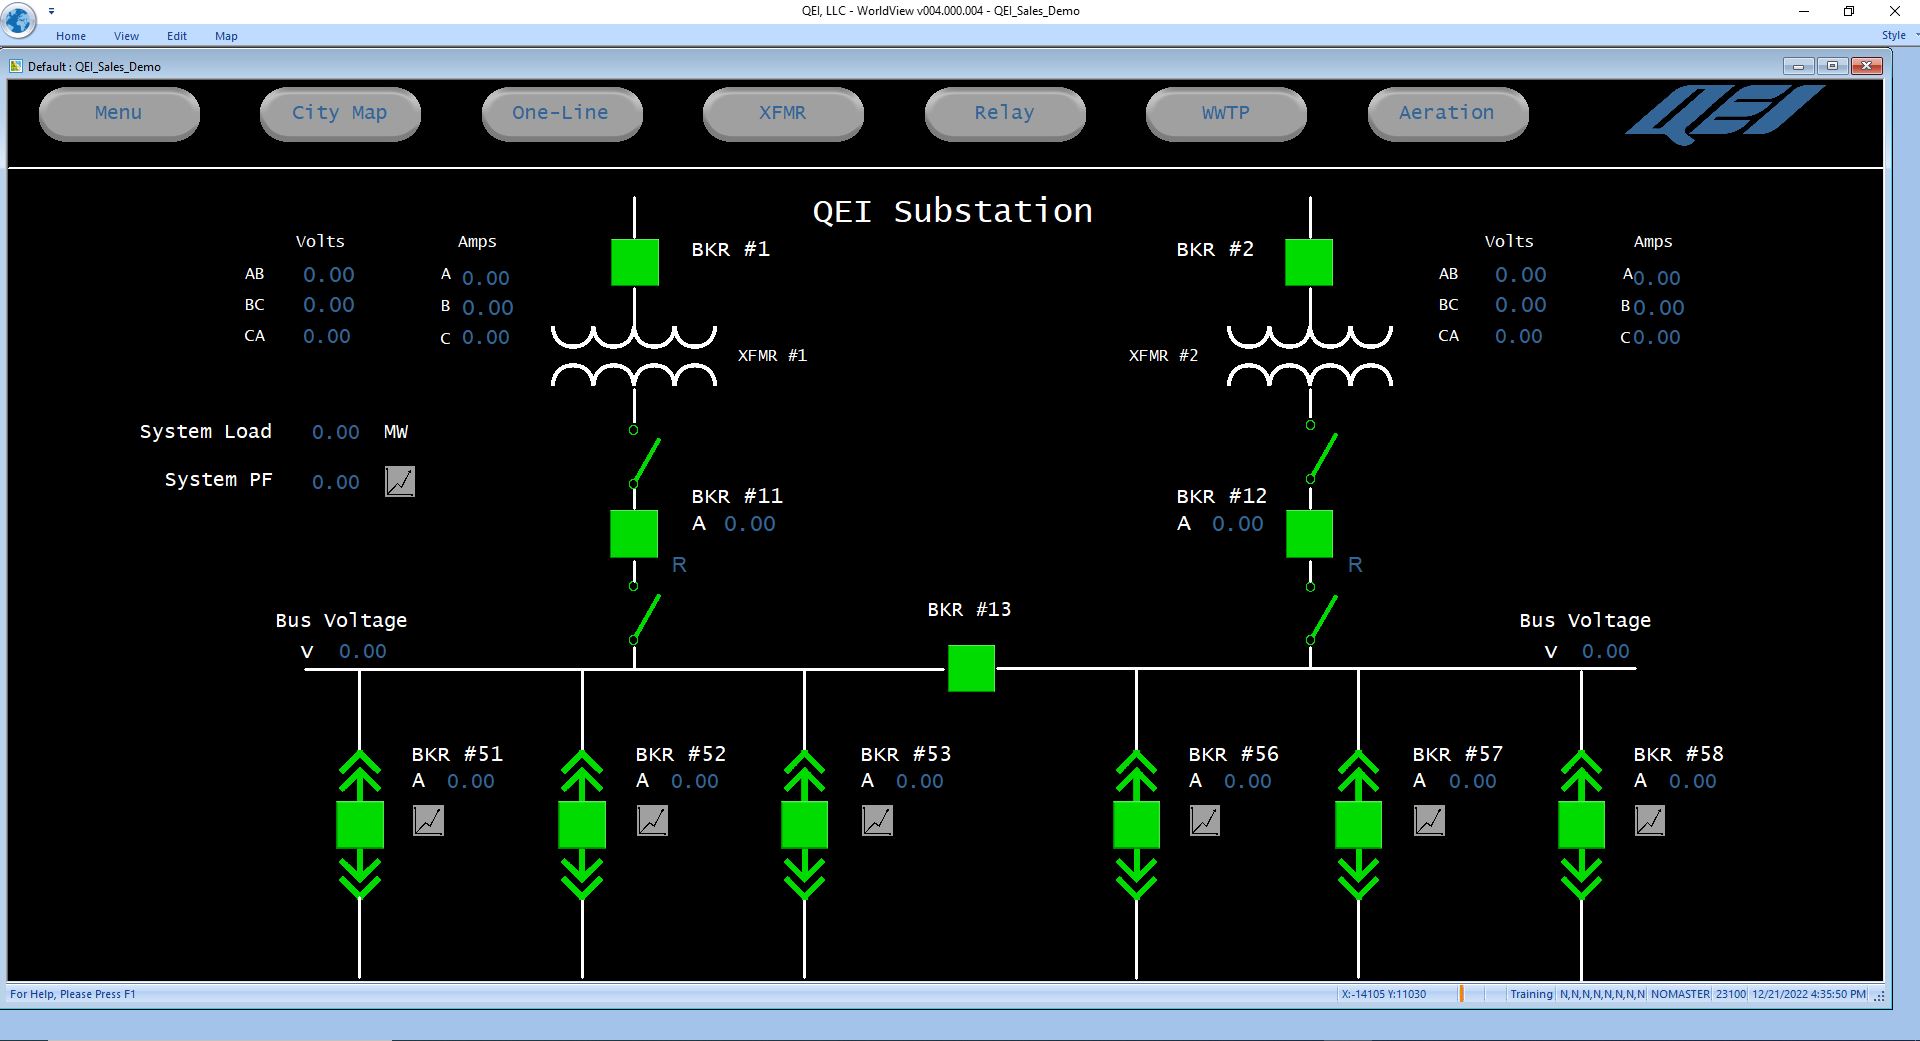
Task: Select breaker BKR #1 green symbol
Action: coord(635,262)
